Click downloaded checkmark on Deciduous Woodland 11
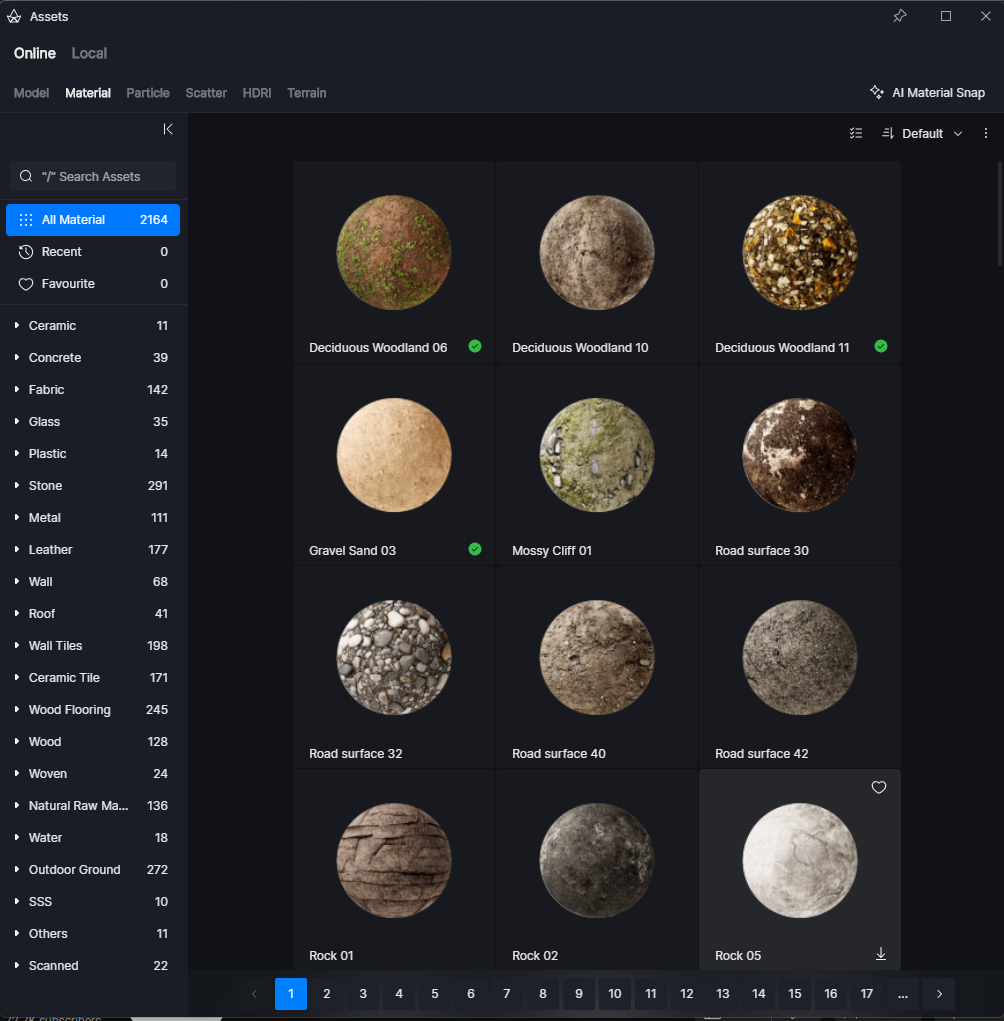The height and width of the screenshot is (1021, 1004). click(881, 346)
